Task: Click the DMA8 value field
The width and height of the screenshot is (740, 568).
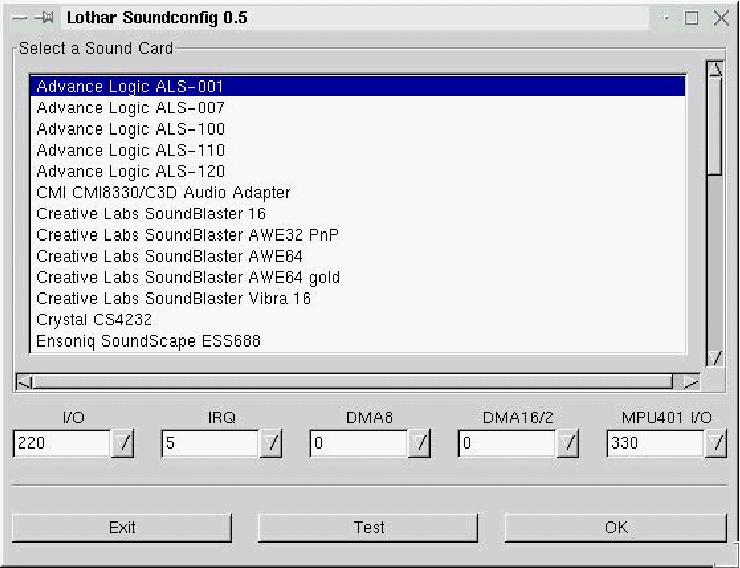Action: click(x=359, y=443)
